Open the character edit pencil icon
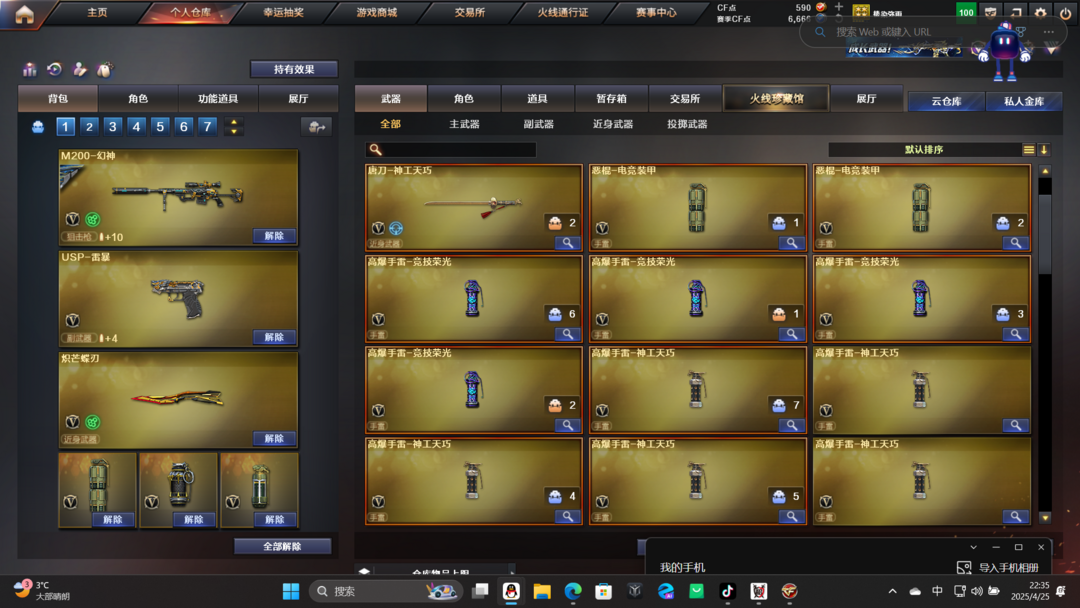The width and height of the screenshot is (1080, 608). coord(80,69)
